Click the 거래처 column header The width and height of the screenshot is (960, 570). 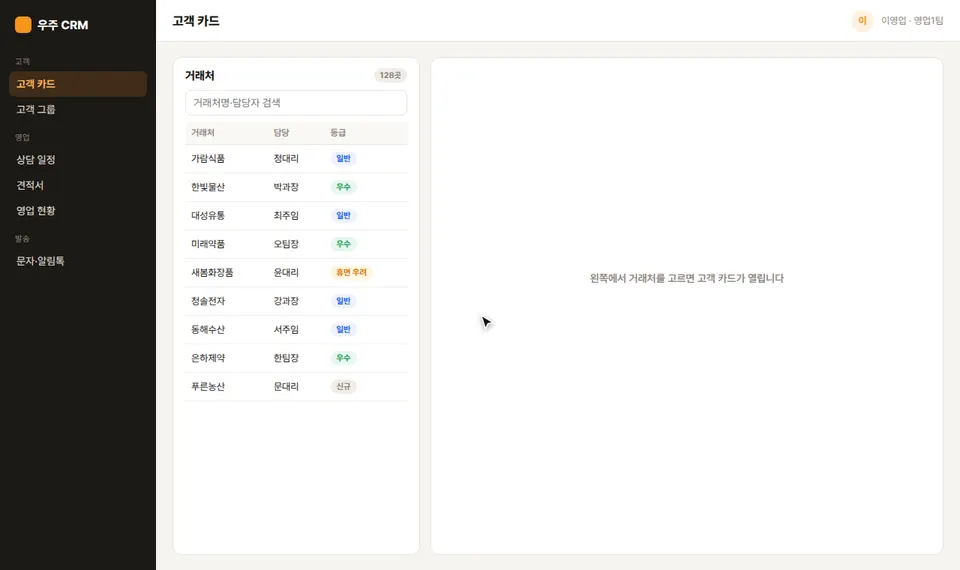coord(203,132)
